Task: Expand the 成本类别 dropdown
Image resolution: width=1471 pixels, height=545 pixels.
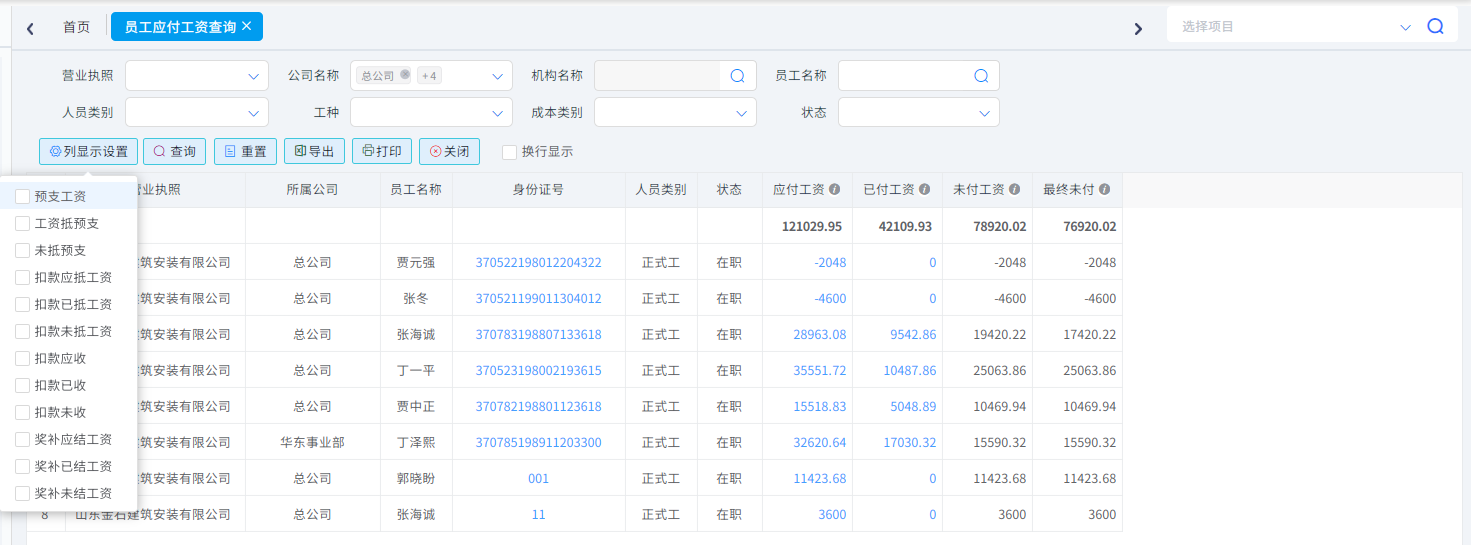Action: click(675, 113)
